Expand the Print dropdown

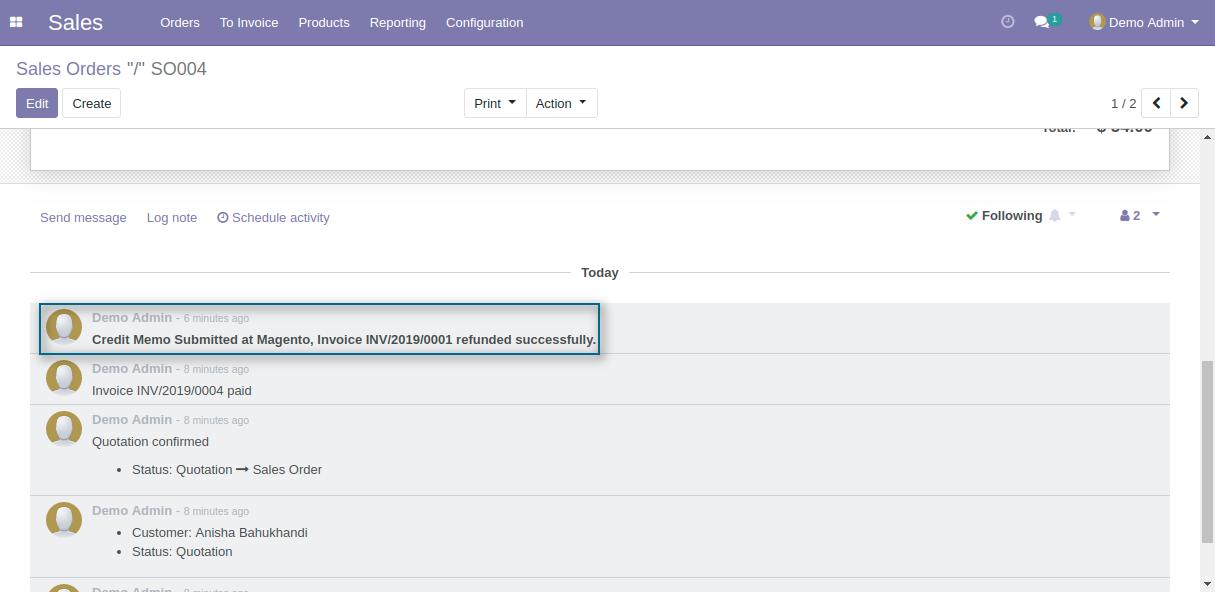[495, 103]
